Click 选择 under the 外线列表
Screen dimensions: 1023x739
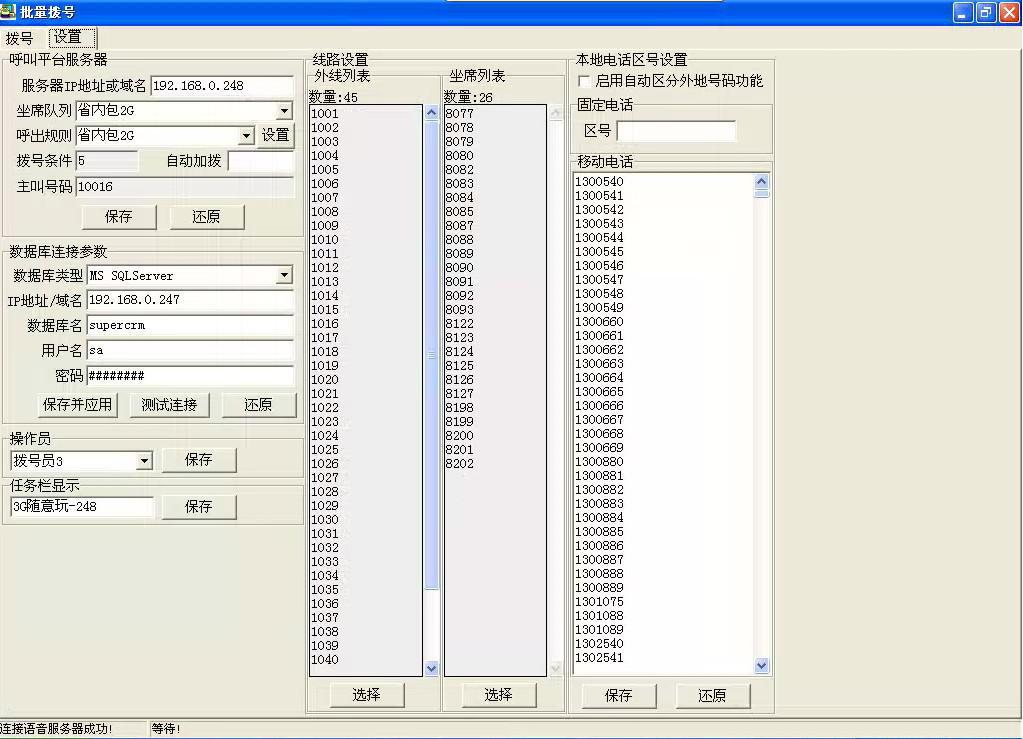(366, 694)
